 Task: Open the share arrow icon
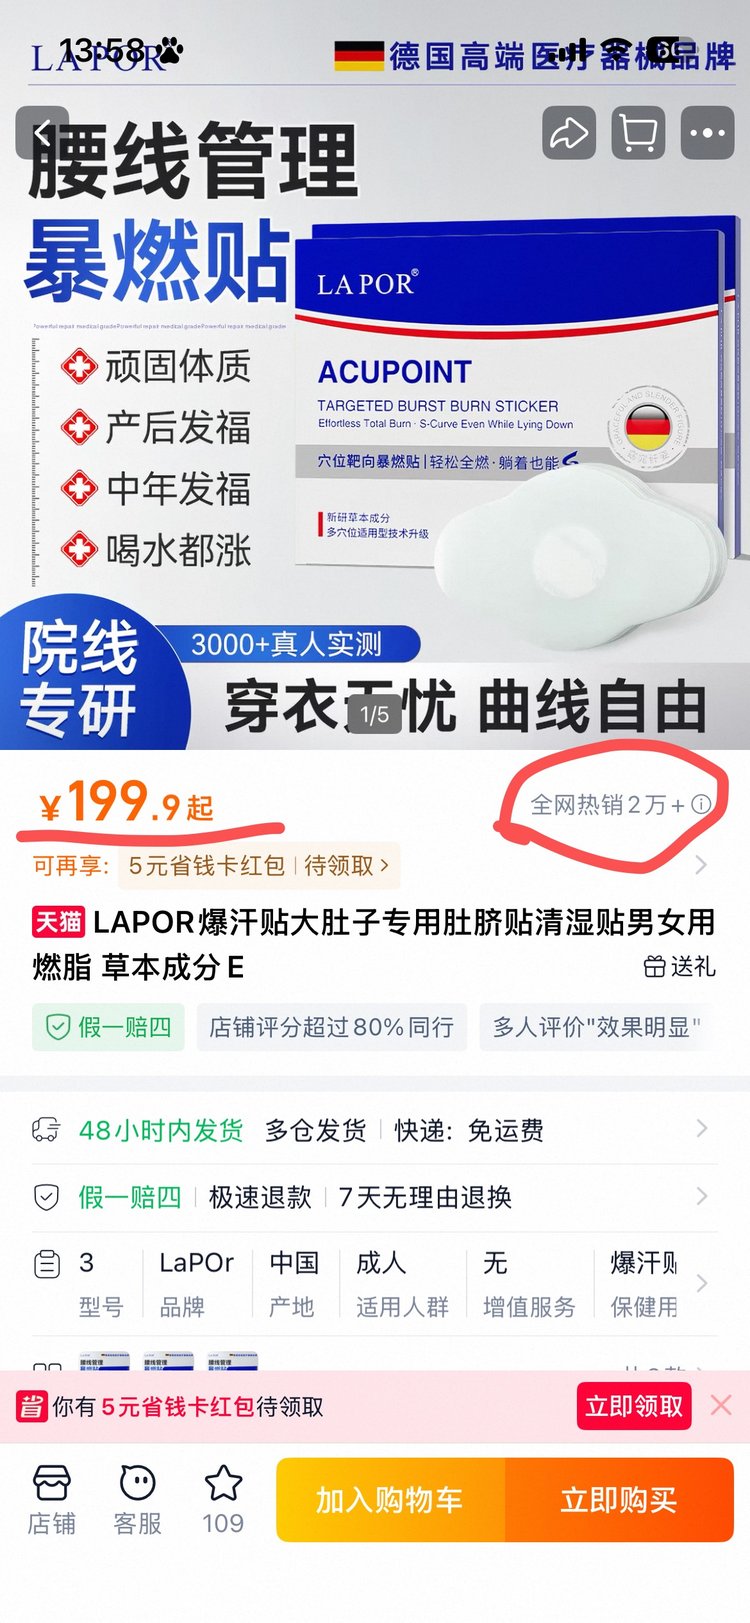[569, 133]
